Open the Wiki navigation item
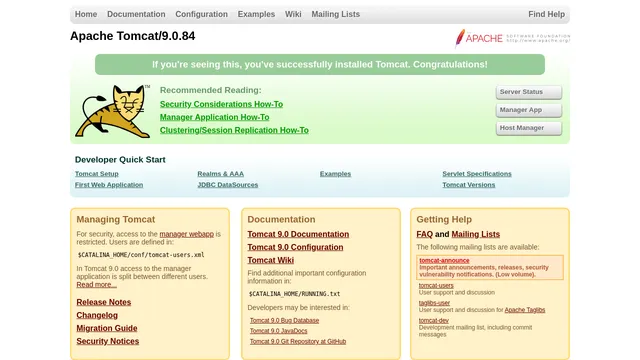The height and width of the screenshot is (360, 640). (293, 14)
